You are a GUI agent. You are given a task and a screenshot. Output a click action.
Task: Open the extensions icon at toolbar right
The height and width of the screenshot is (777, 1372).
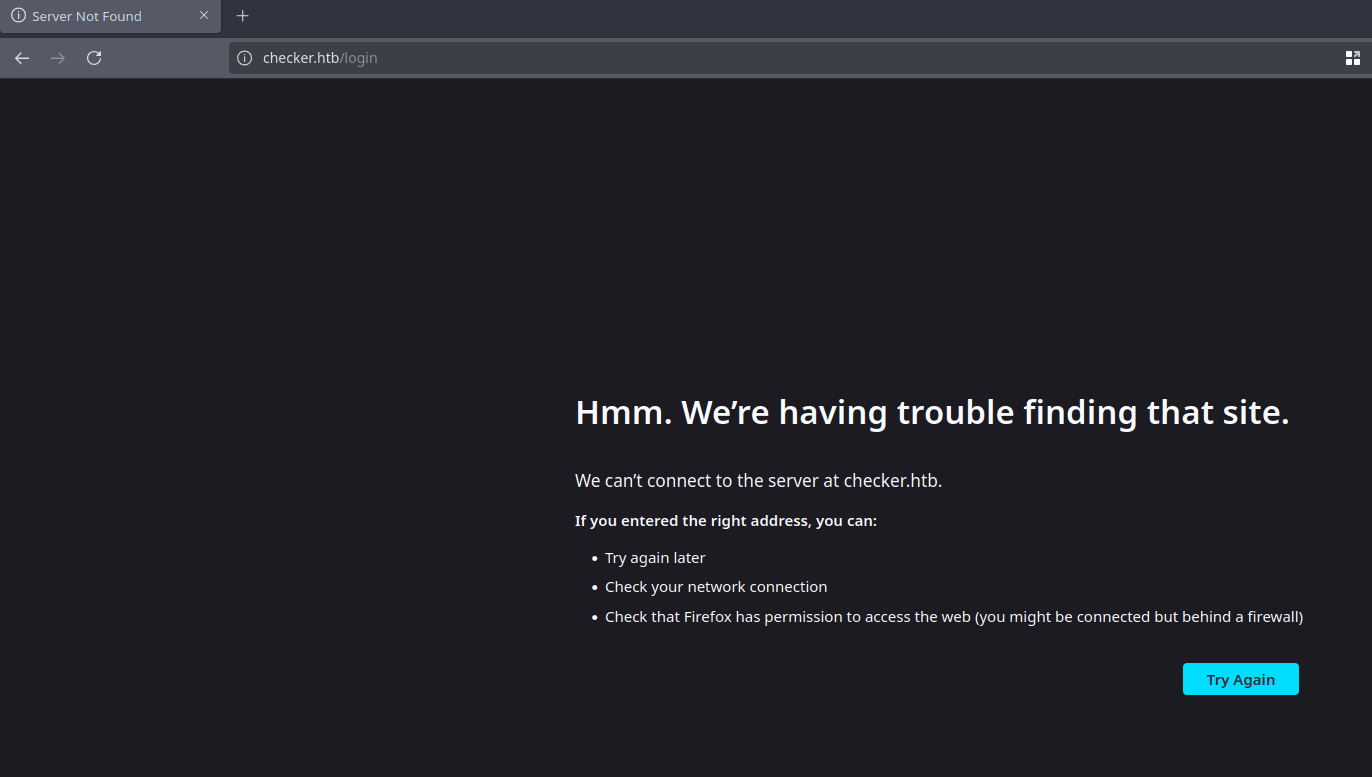tap(1352, 58)
